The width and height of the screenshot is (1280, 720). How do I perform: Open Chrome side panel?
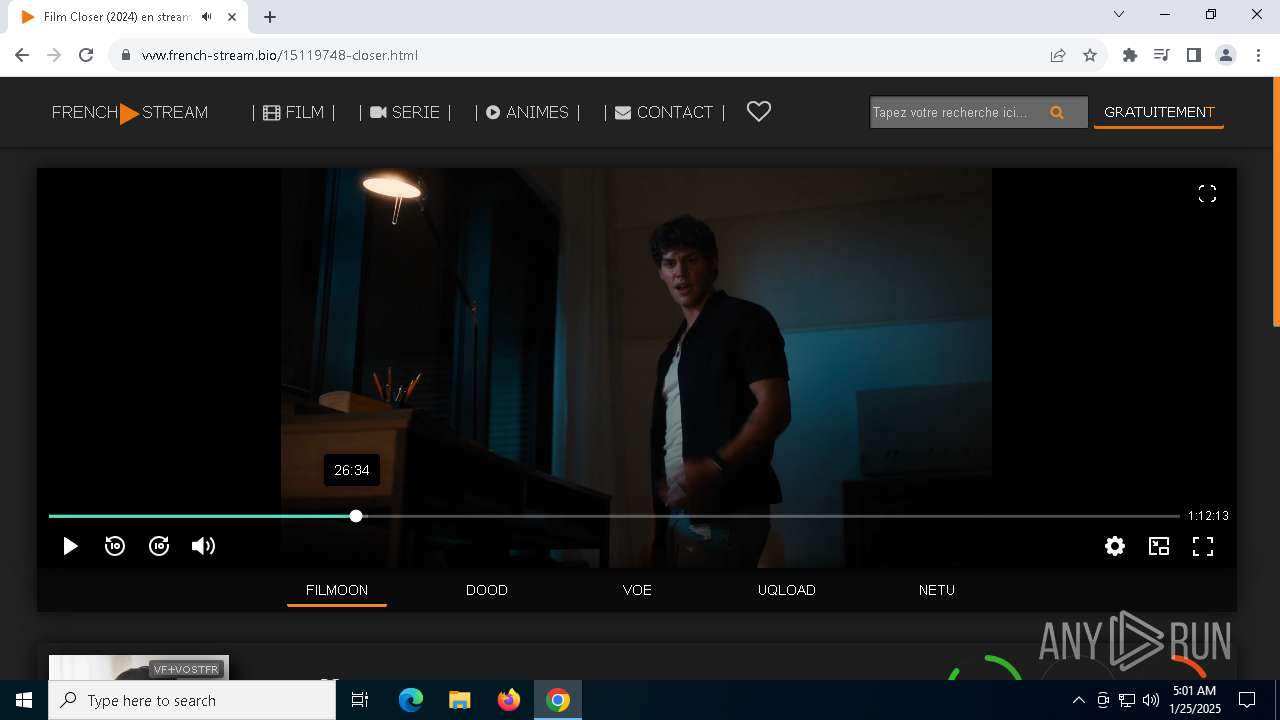coord(1194,55)
